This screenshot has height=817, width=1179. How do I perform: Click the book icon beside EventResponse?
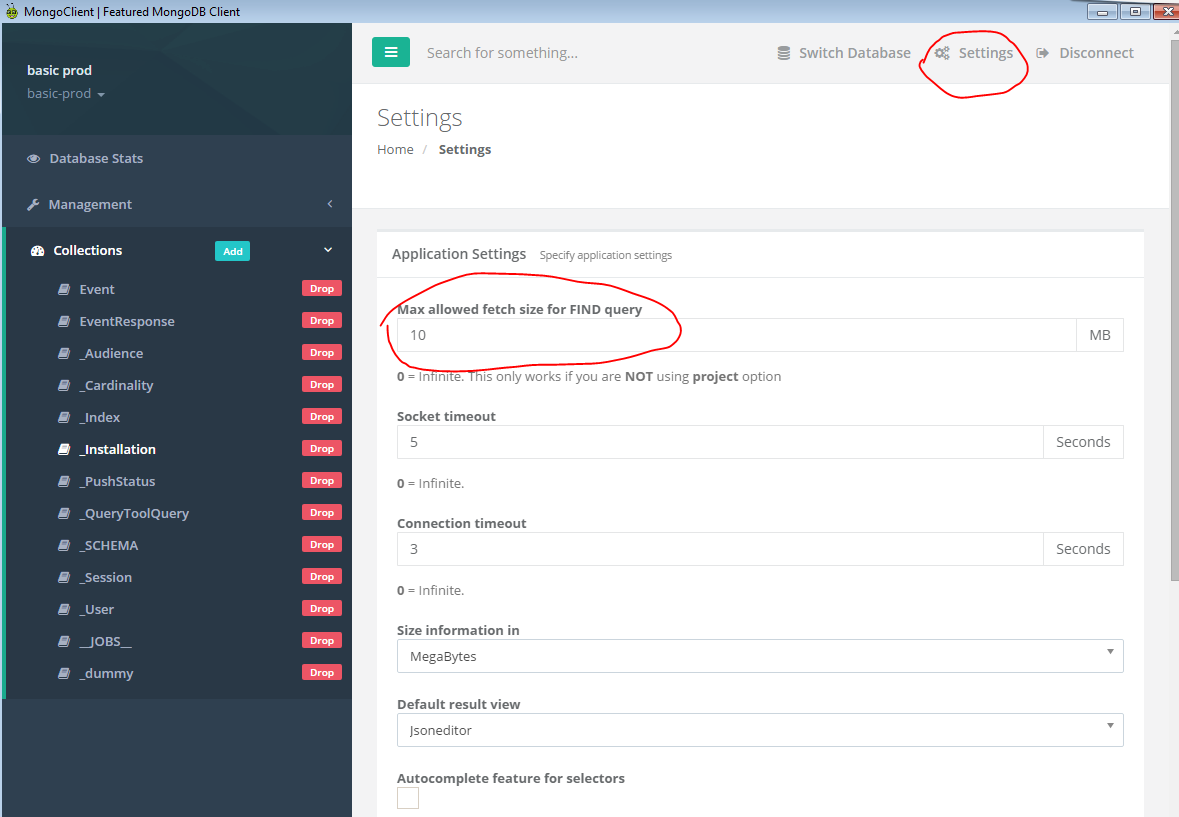point(65,322)
